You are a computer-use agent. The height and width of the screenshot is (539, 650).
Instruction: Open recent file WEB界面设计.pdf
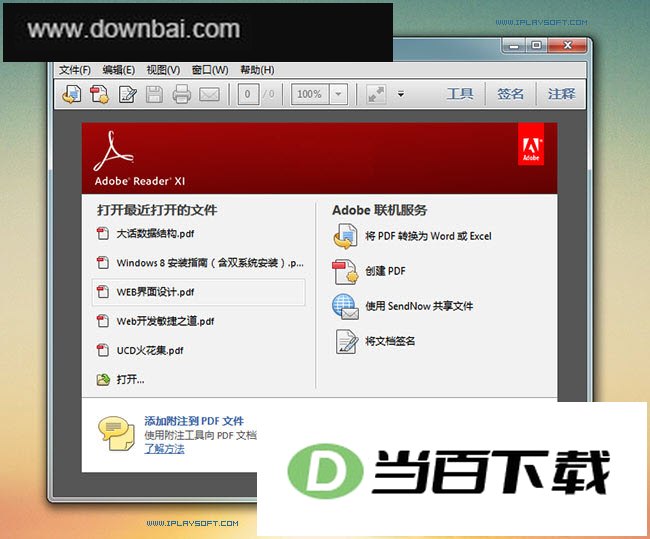click(x=155, y=292)
